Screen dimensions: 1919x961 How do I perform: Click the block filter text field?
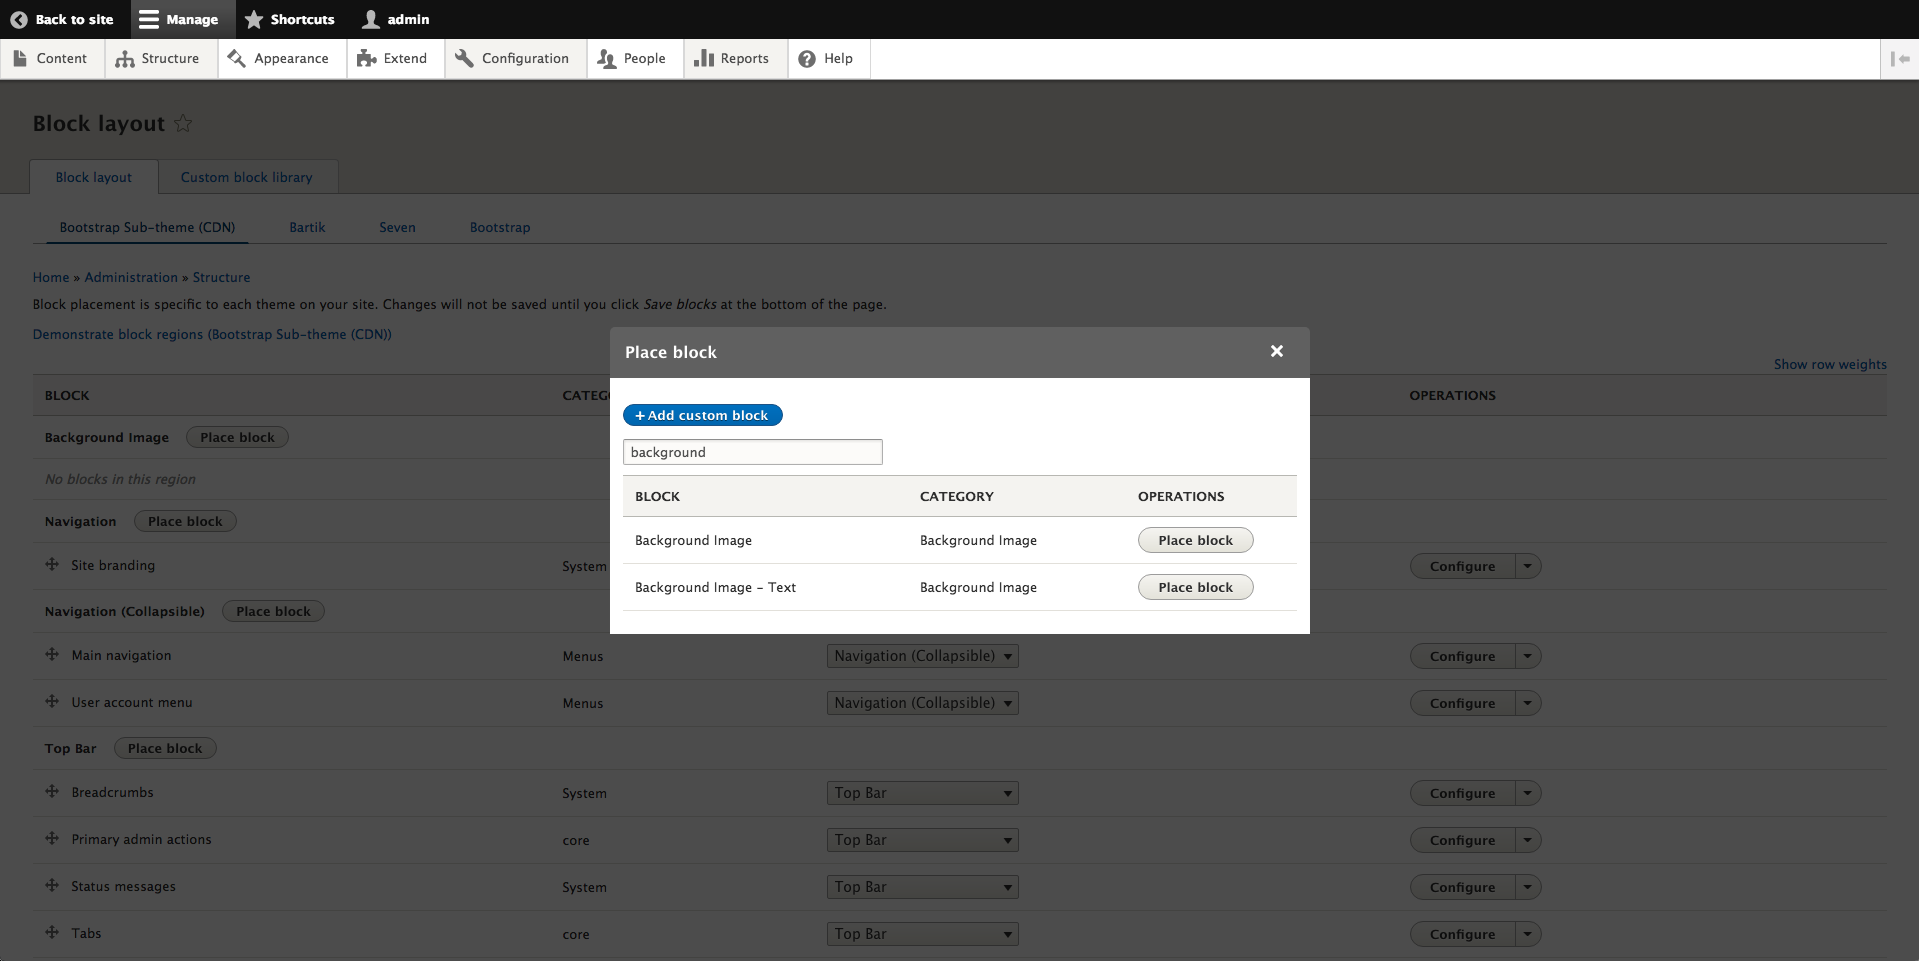[x=752, y=452]
